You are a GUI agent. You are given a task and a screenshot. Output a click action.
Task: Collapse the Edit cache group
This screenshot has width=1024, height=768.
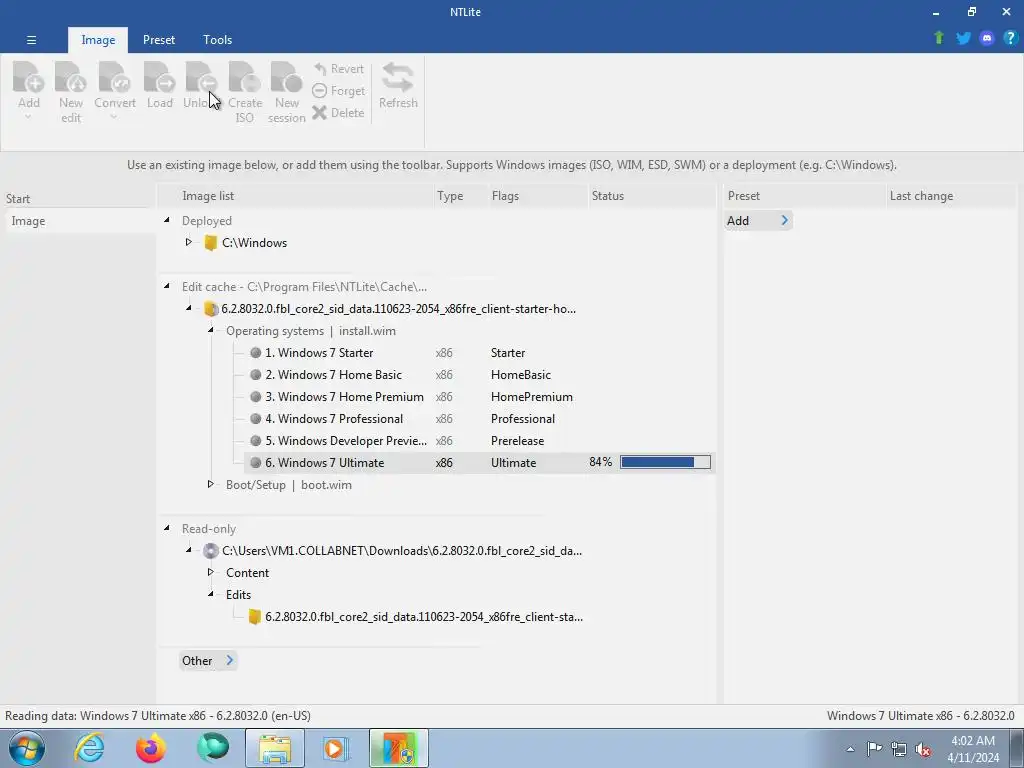pyautogui.click(x=167, y=286)
